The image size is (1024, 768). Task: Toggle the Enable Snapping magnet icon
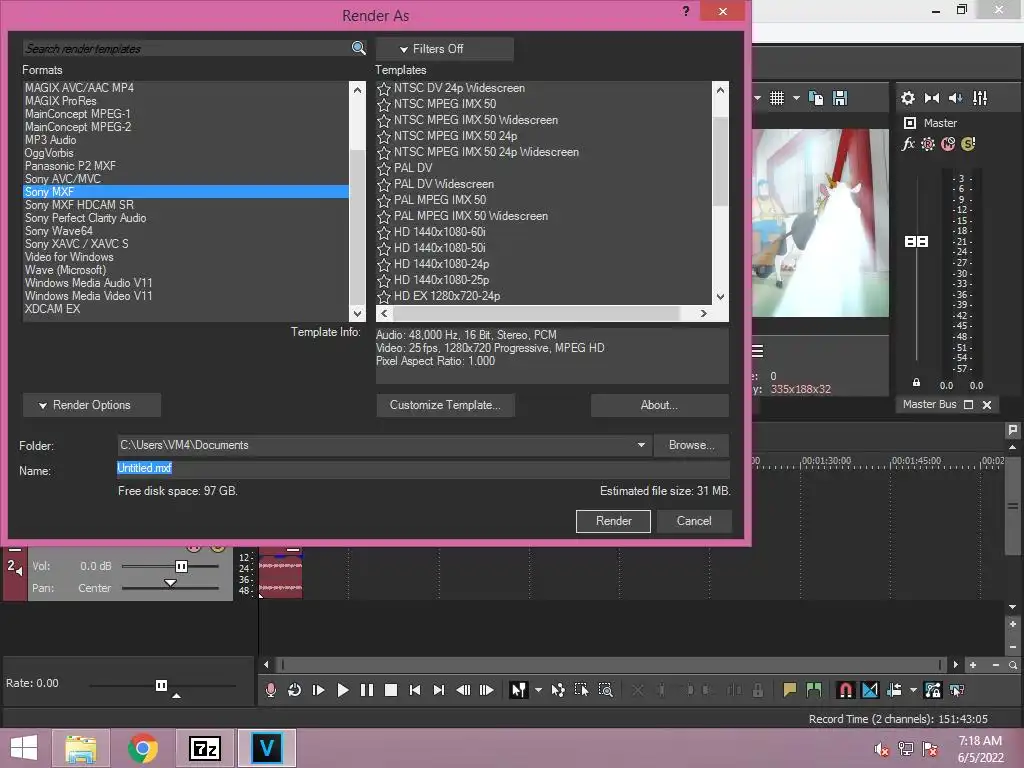click(x=846, y=690)
